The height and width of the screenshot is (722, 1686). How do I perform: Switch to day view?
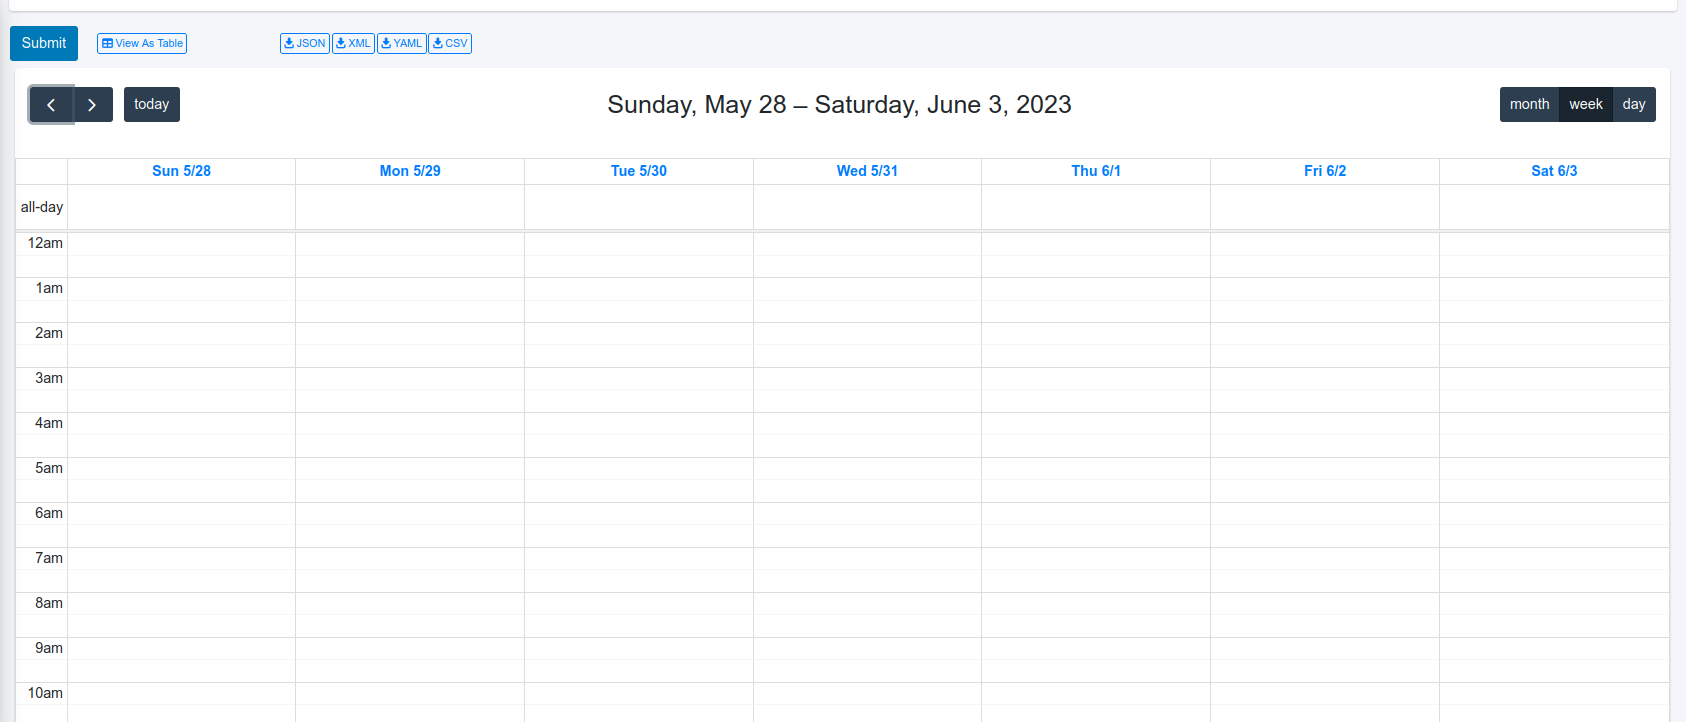click(x=1634, y=105)
